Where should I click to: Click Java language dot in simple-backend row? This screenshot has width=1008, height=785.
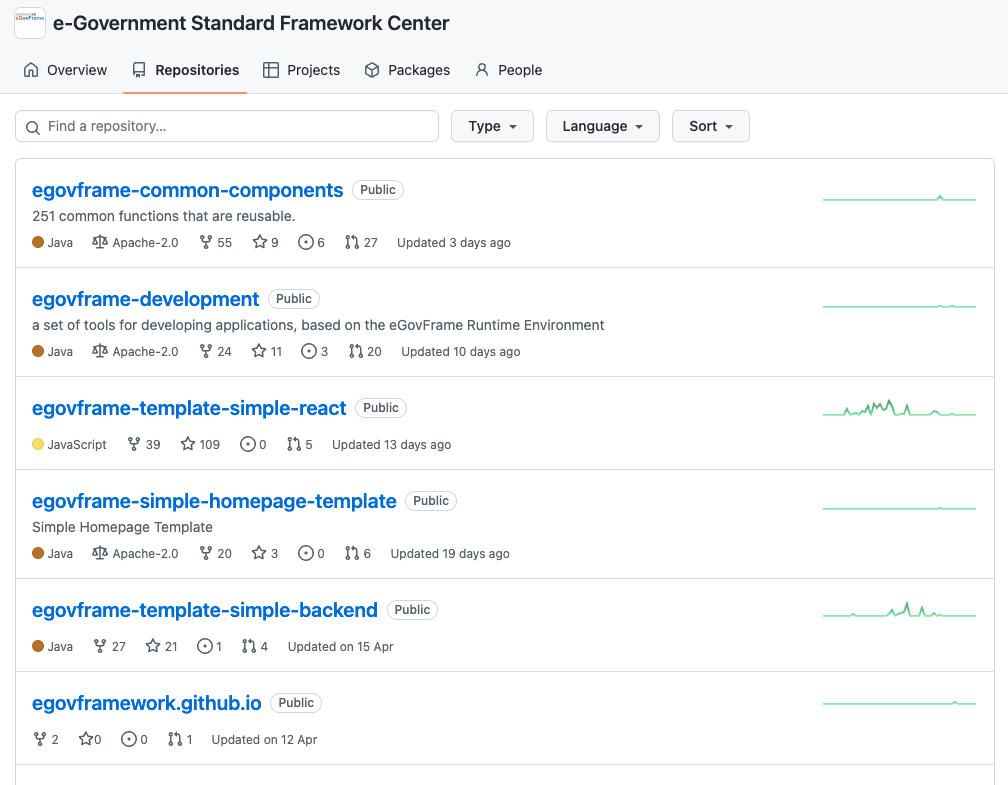(38, 646)
